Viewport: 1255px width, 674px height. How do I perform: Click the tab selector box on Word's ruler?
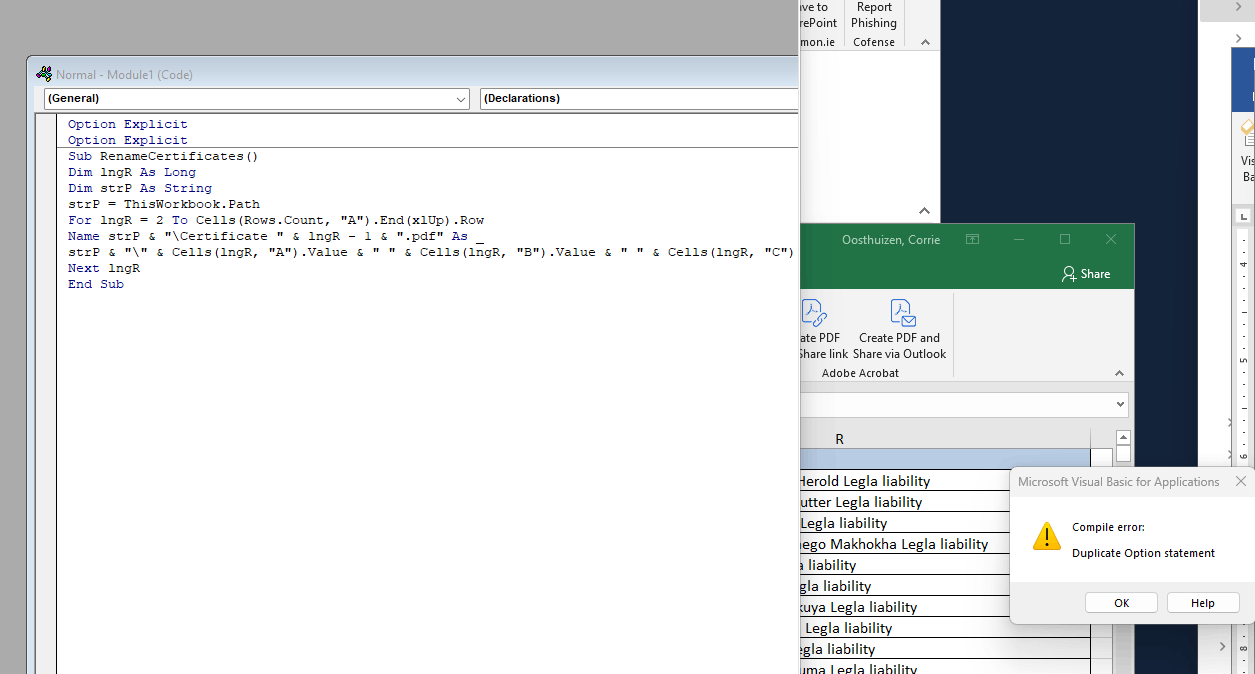(1243, 216)
